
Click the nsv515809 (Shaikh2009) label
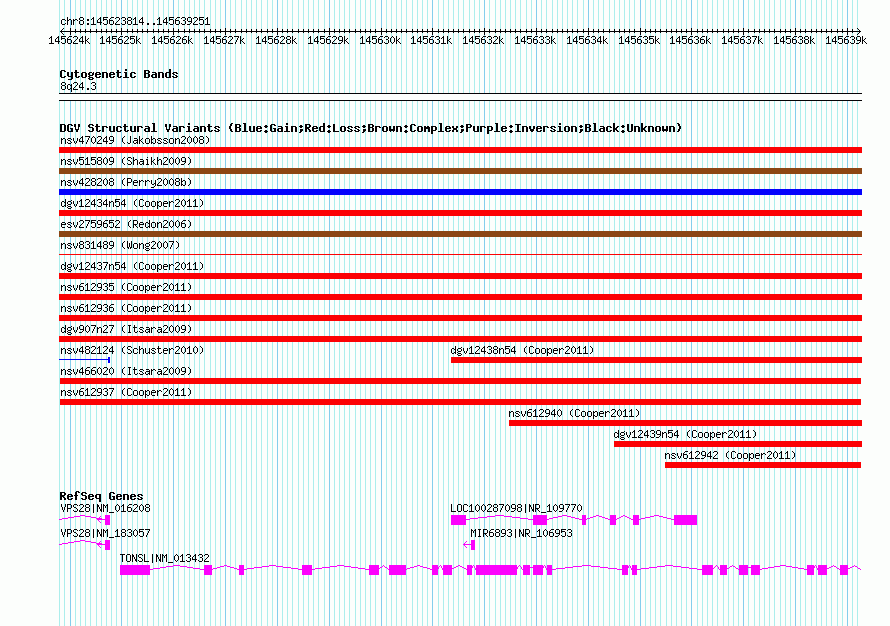coord(126,161)
